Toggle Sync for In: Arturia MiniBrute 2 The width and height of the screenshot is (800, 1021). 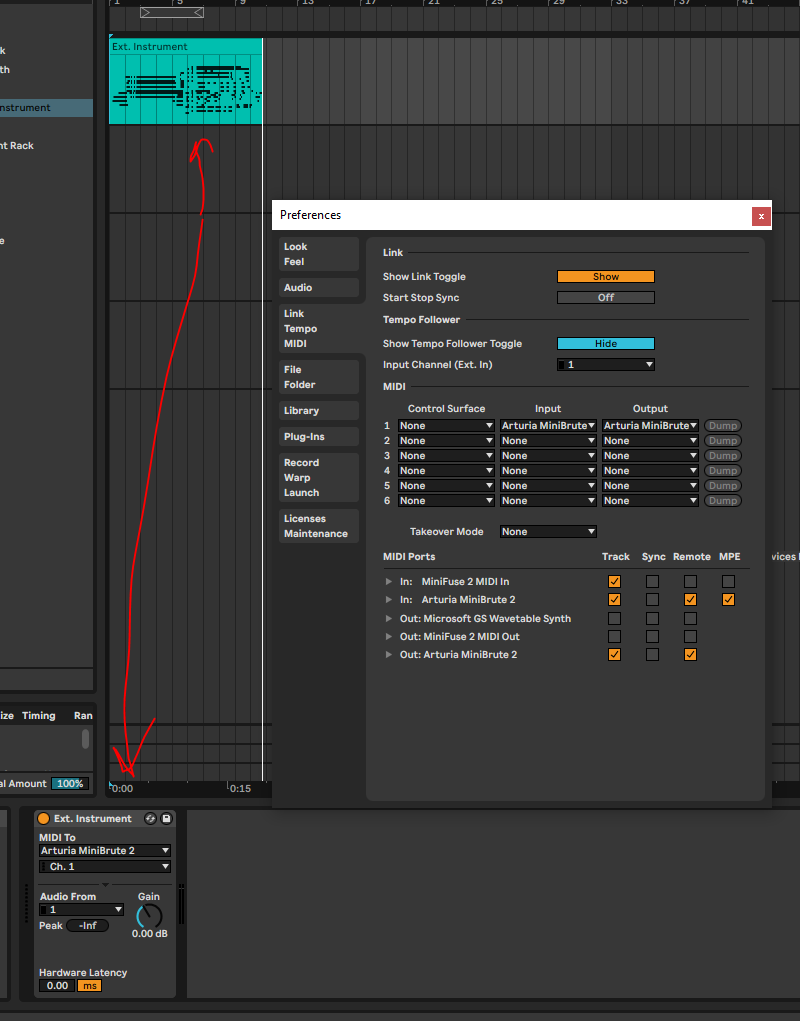click(x=652, y=600)
